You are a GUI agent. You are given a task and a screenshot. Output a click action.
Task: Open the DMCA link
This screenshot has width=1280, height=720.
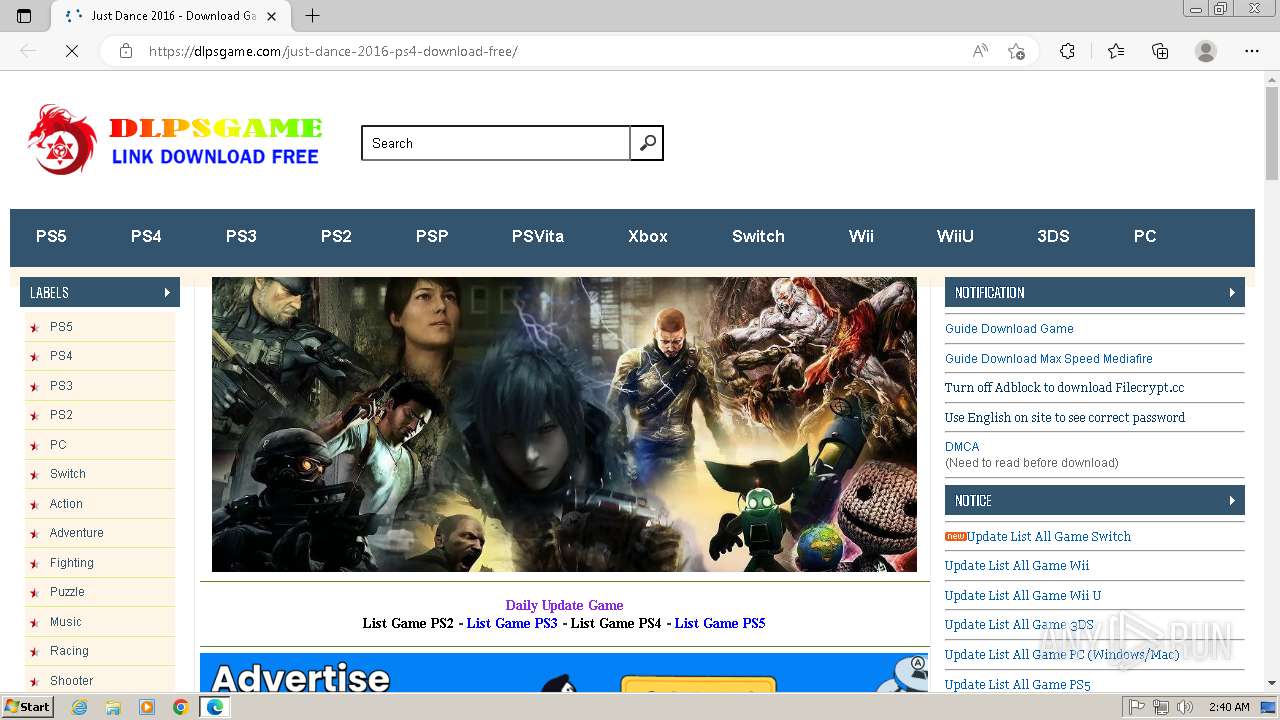[x=962, y=447]
